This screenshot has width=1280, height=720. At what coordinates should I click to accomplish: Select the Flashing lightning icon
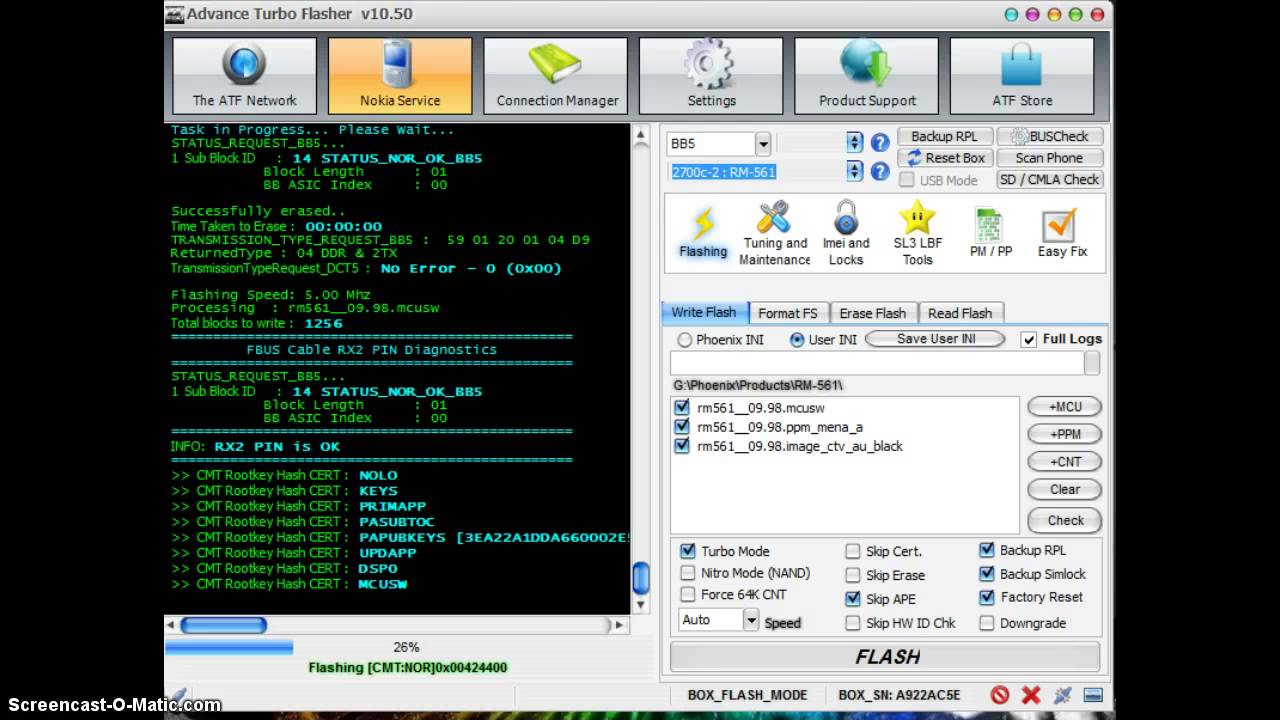tap(703, 232)
